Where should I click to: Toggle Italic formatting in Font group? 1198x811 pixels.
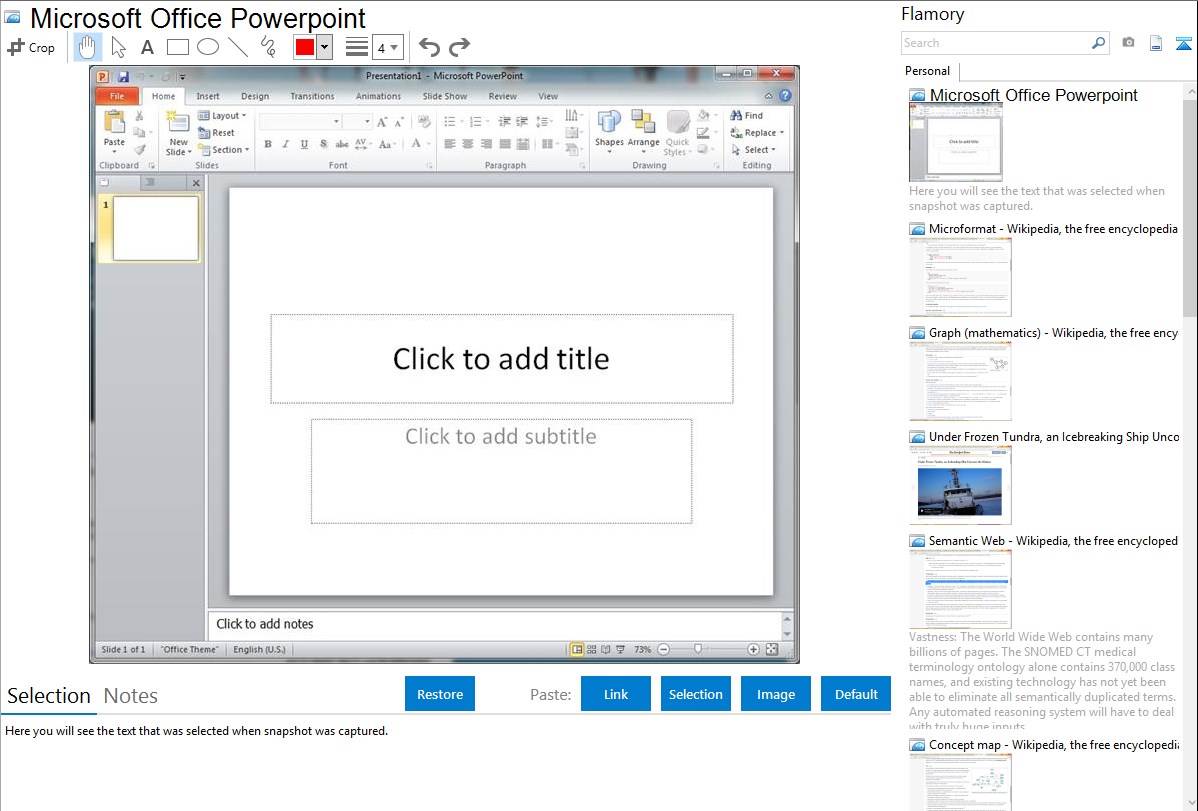[286, 144]
